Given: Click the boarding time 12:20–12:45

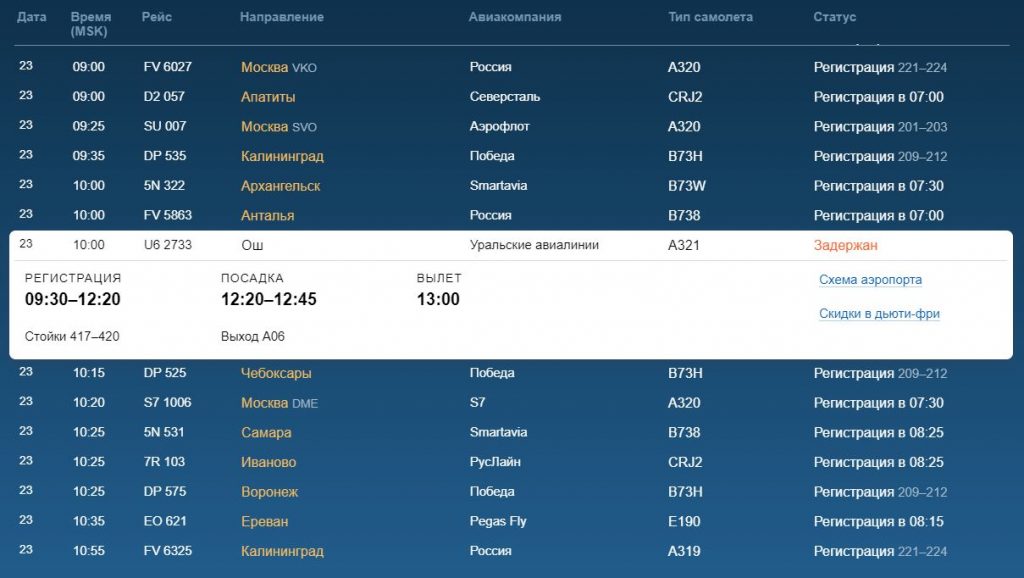Looking at the screenshot, I should pyautogui.click(x=268, y=299).
